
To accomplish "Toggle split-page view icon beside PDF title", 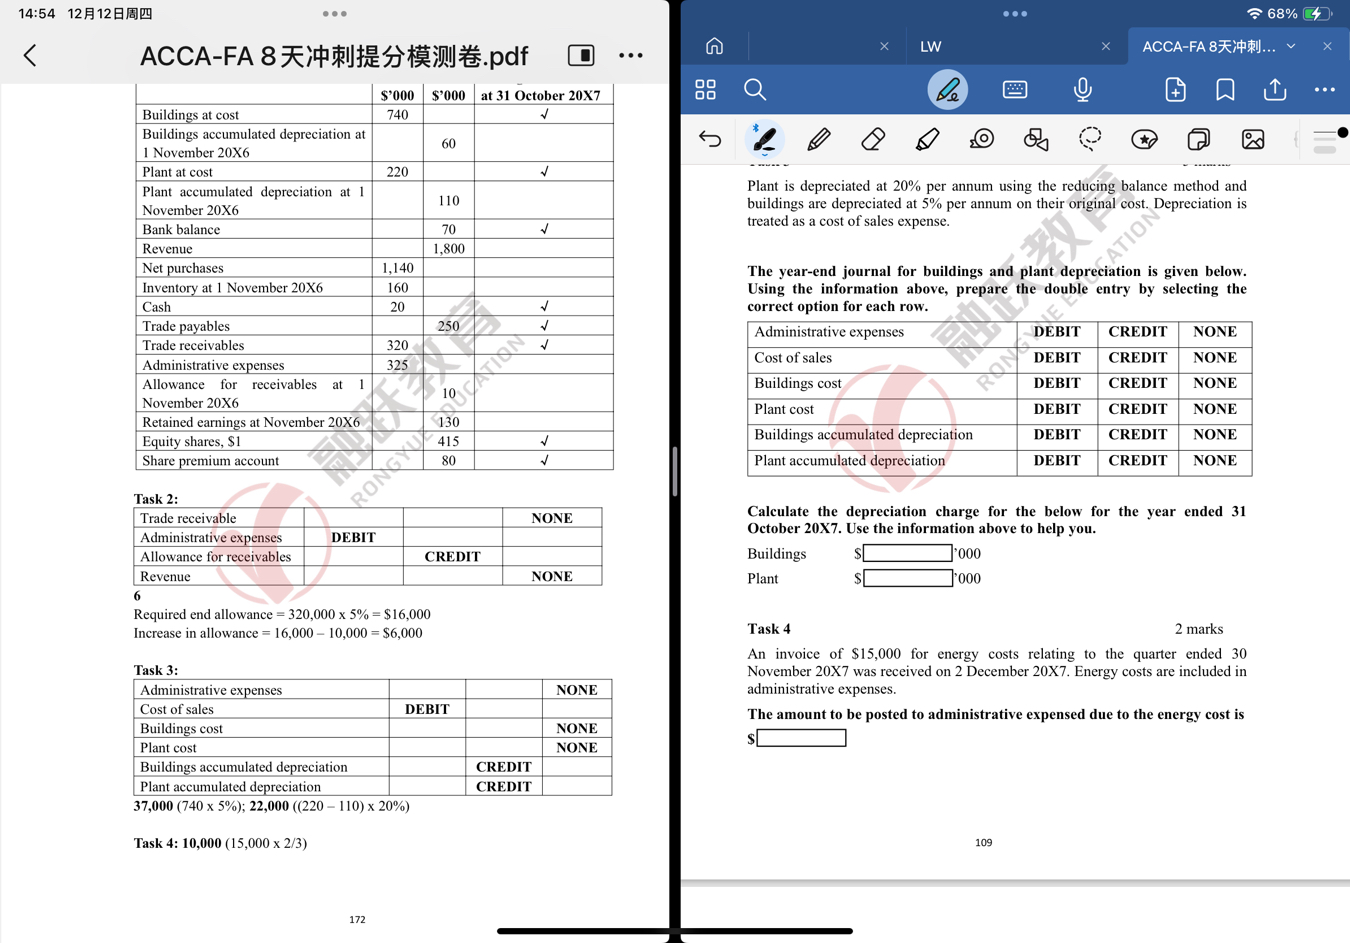I will (581, 55).
